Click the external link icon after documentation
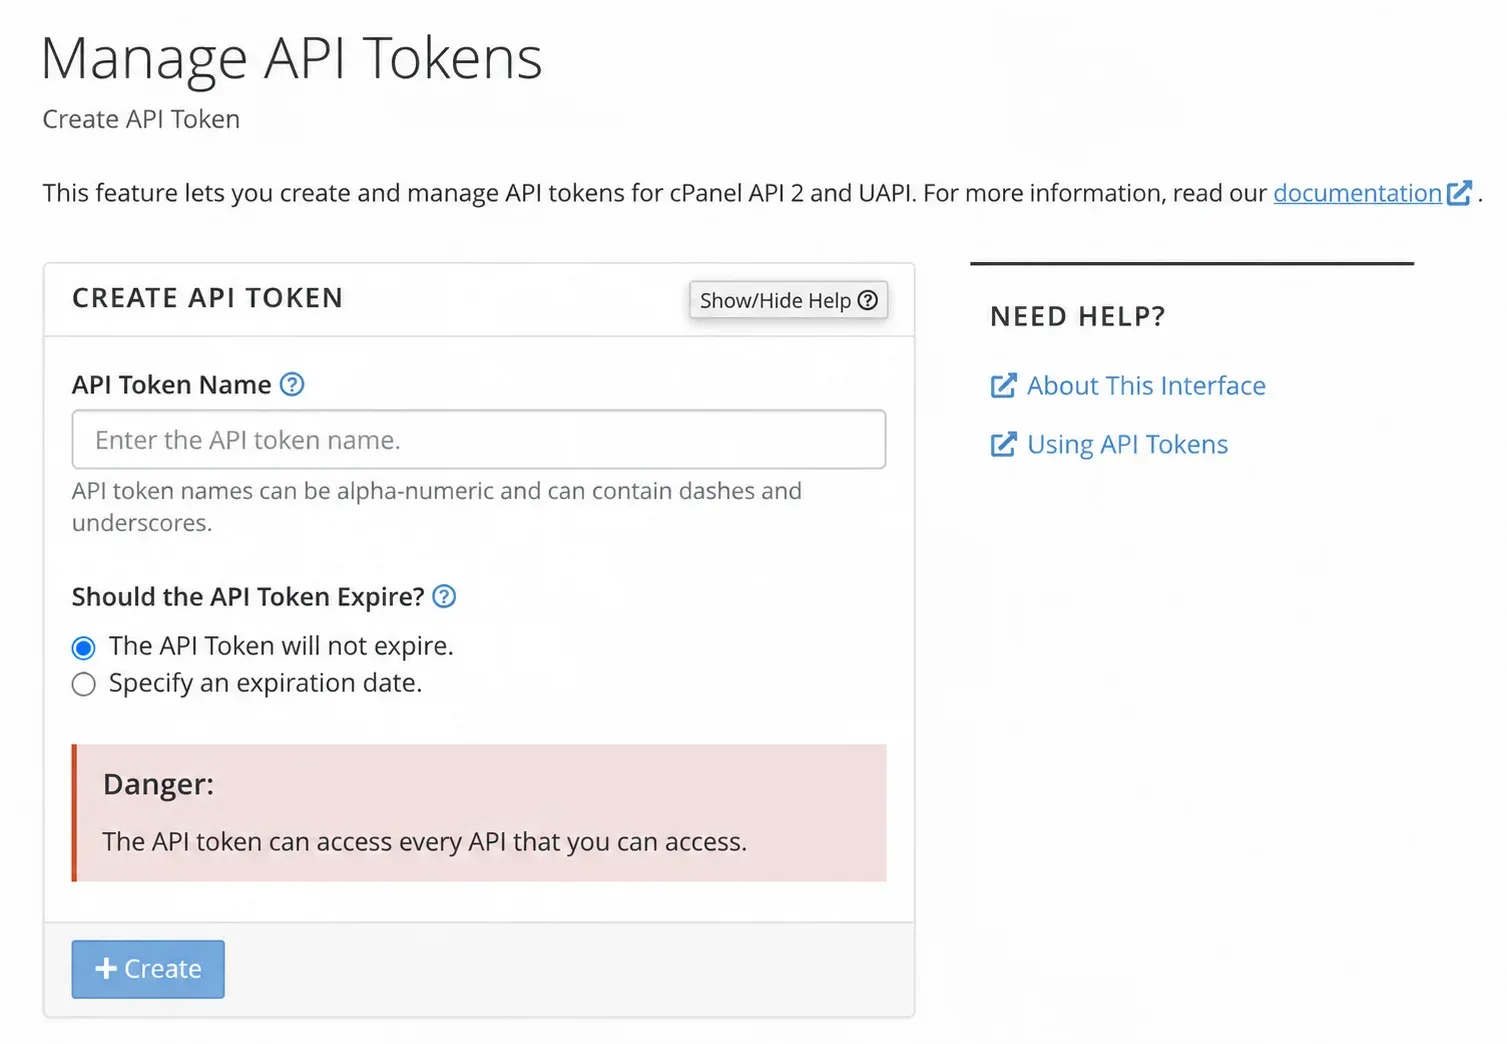 point(1459,192)
